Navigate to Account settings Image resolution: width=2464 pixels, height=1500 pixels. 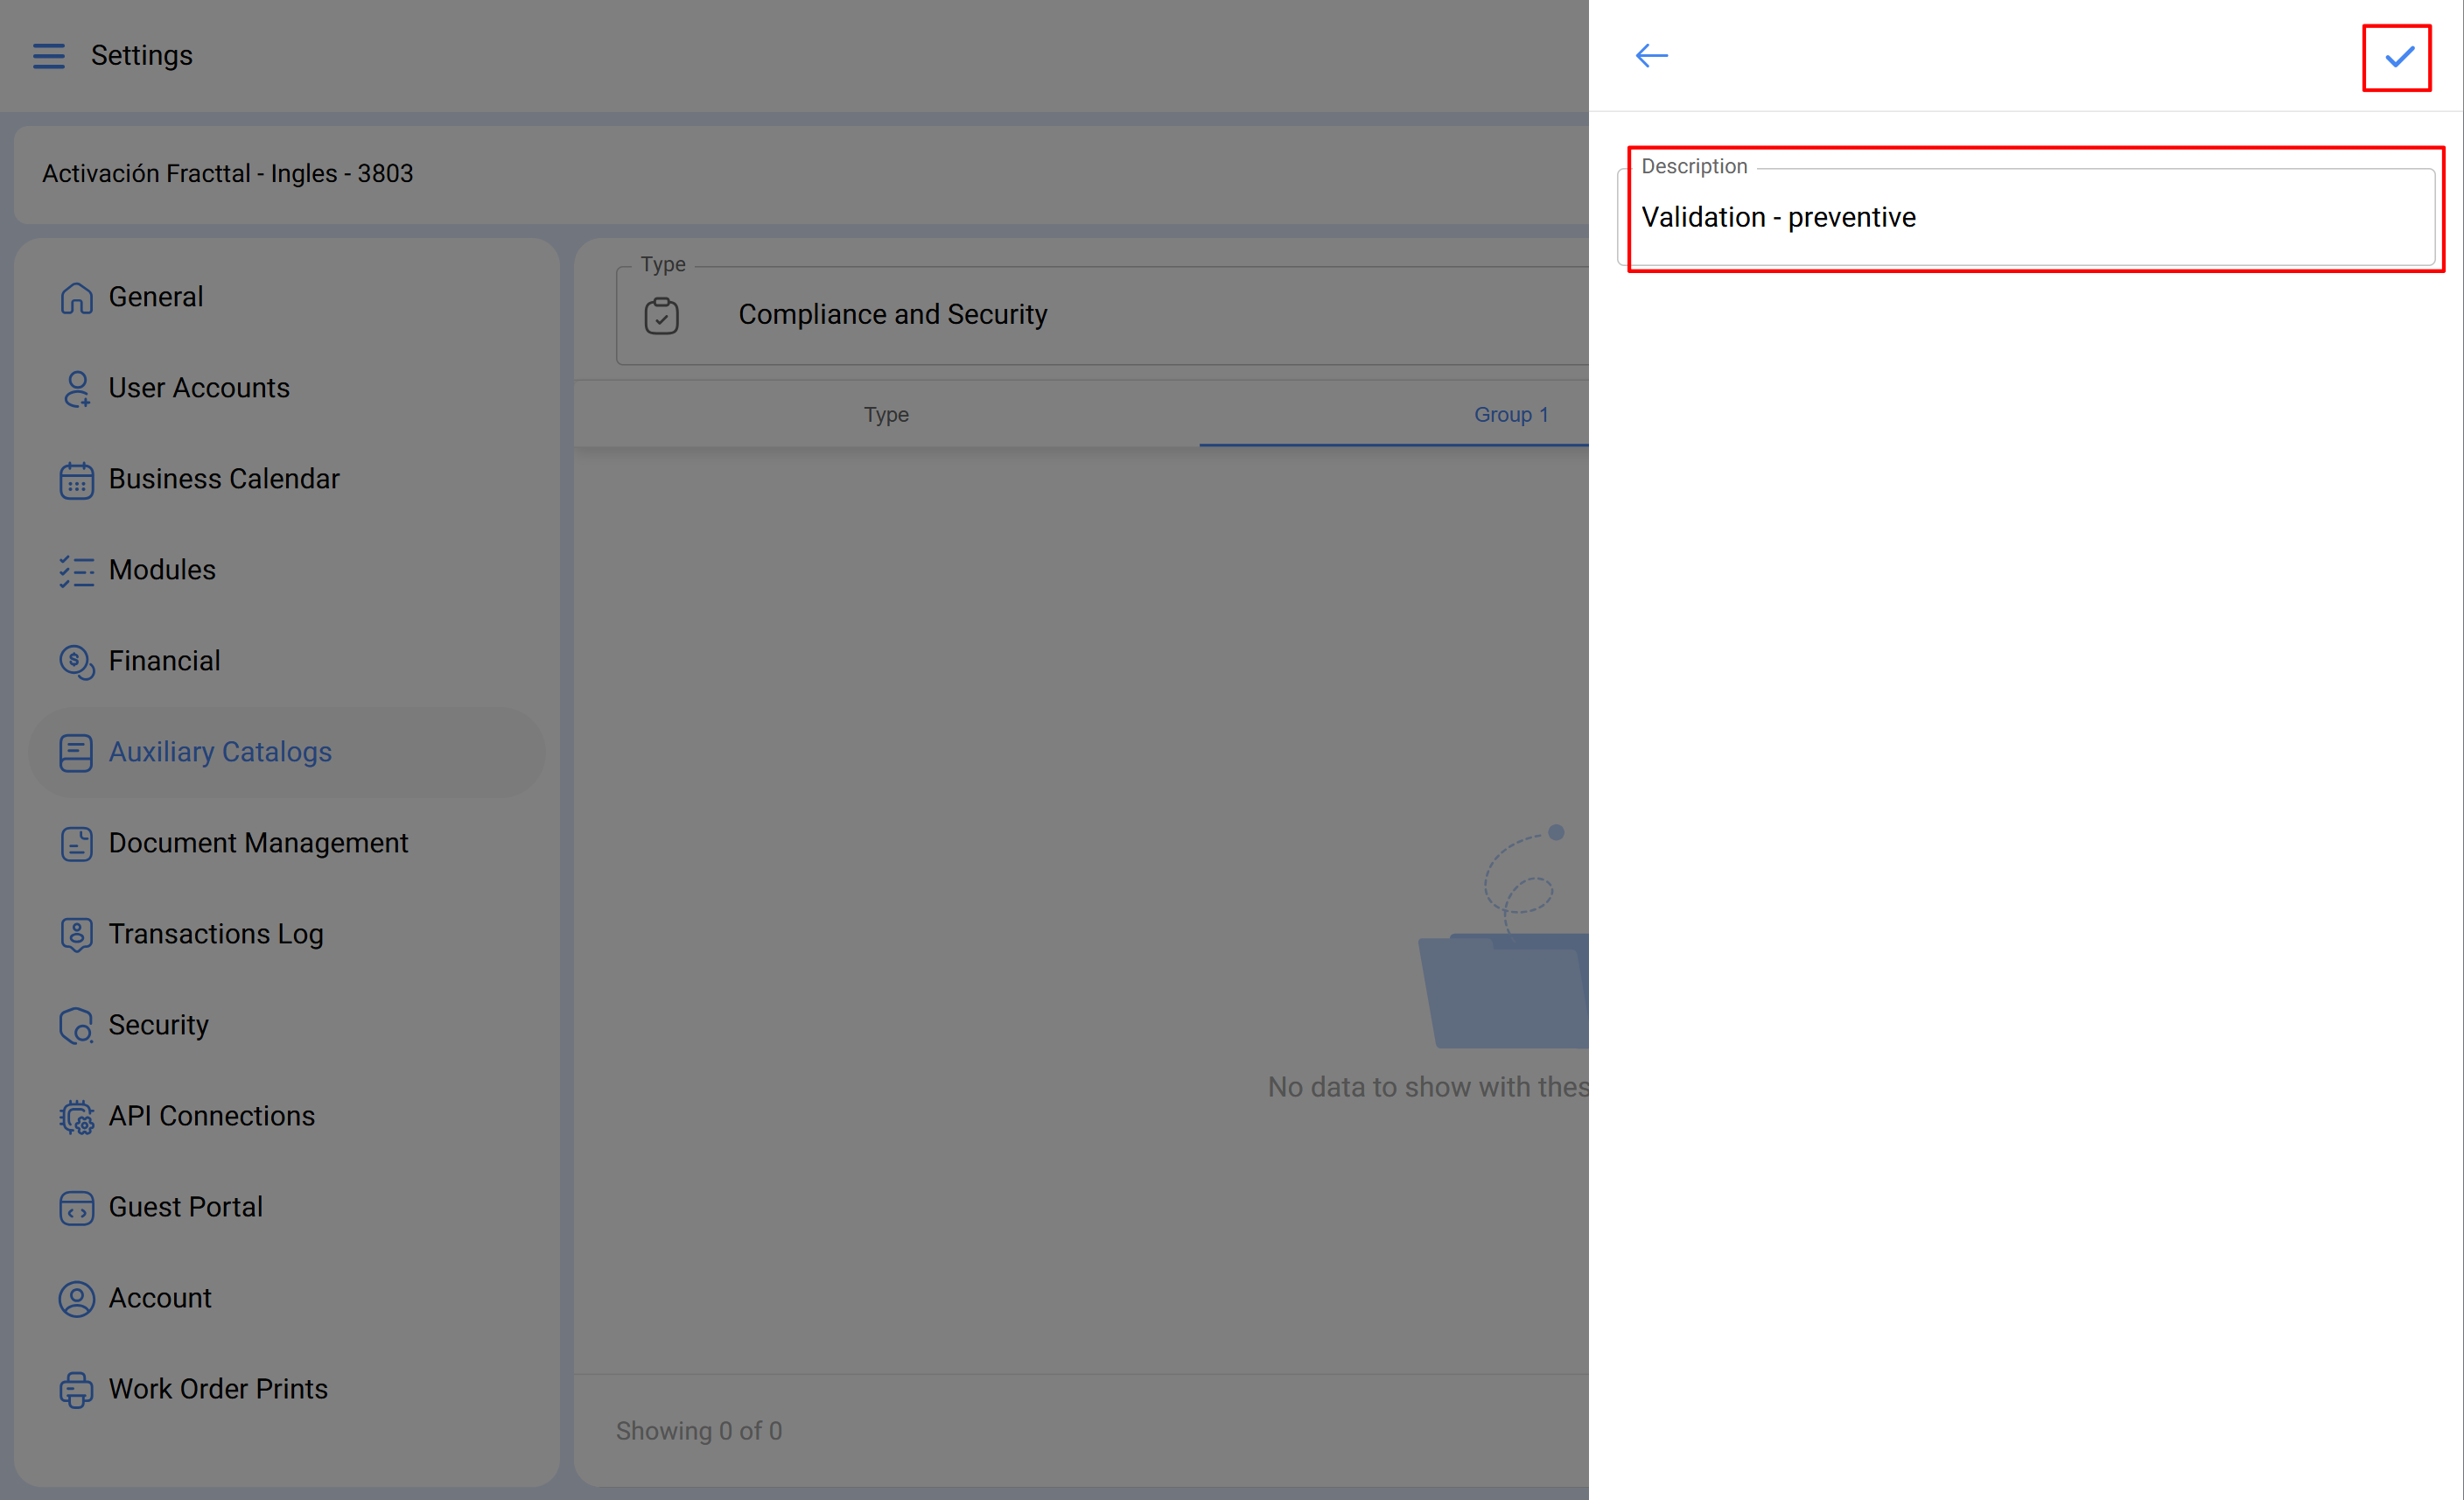160,1298
